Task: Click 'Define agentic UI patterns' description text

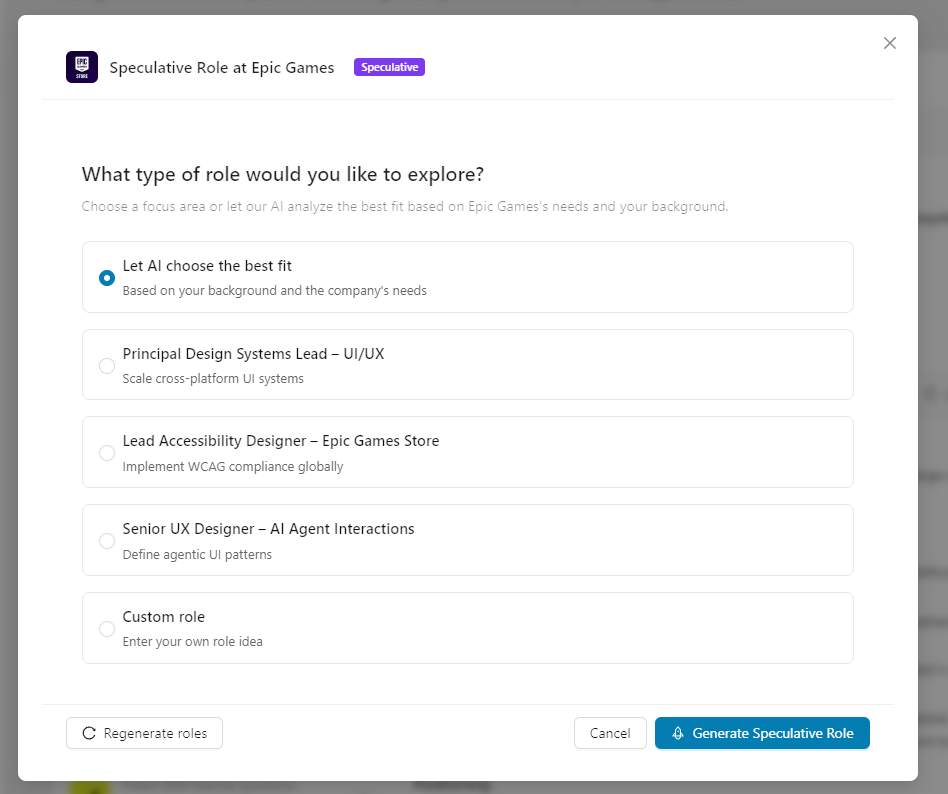Action: 197,555
